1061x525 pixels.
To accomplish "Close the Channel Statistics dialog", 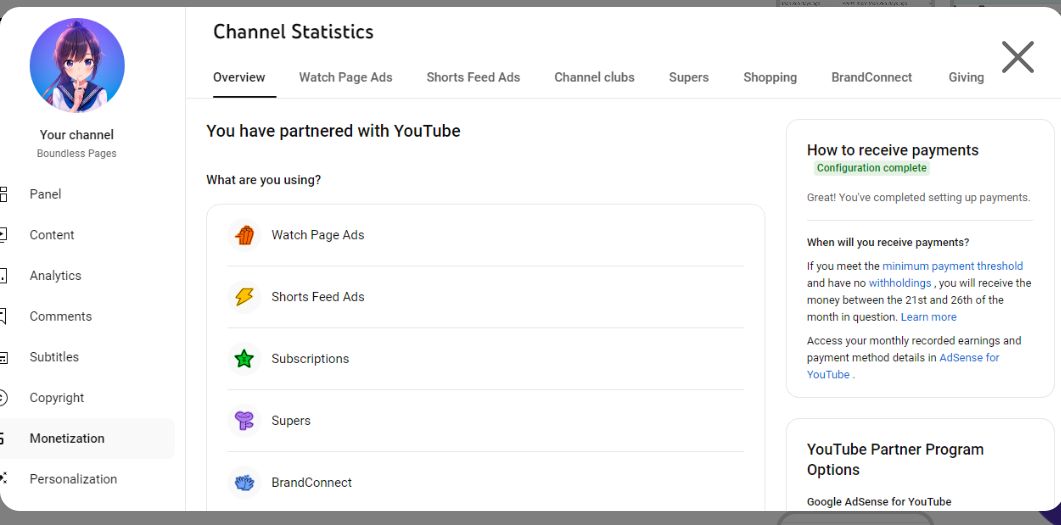I will click(x=1018, y=57).
